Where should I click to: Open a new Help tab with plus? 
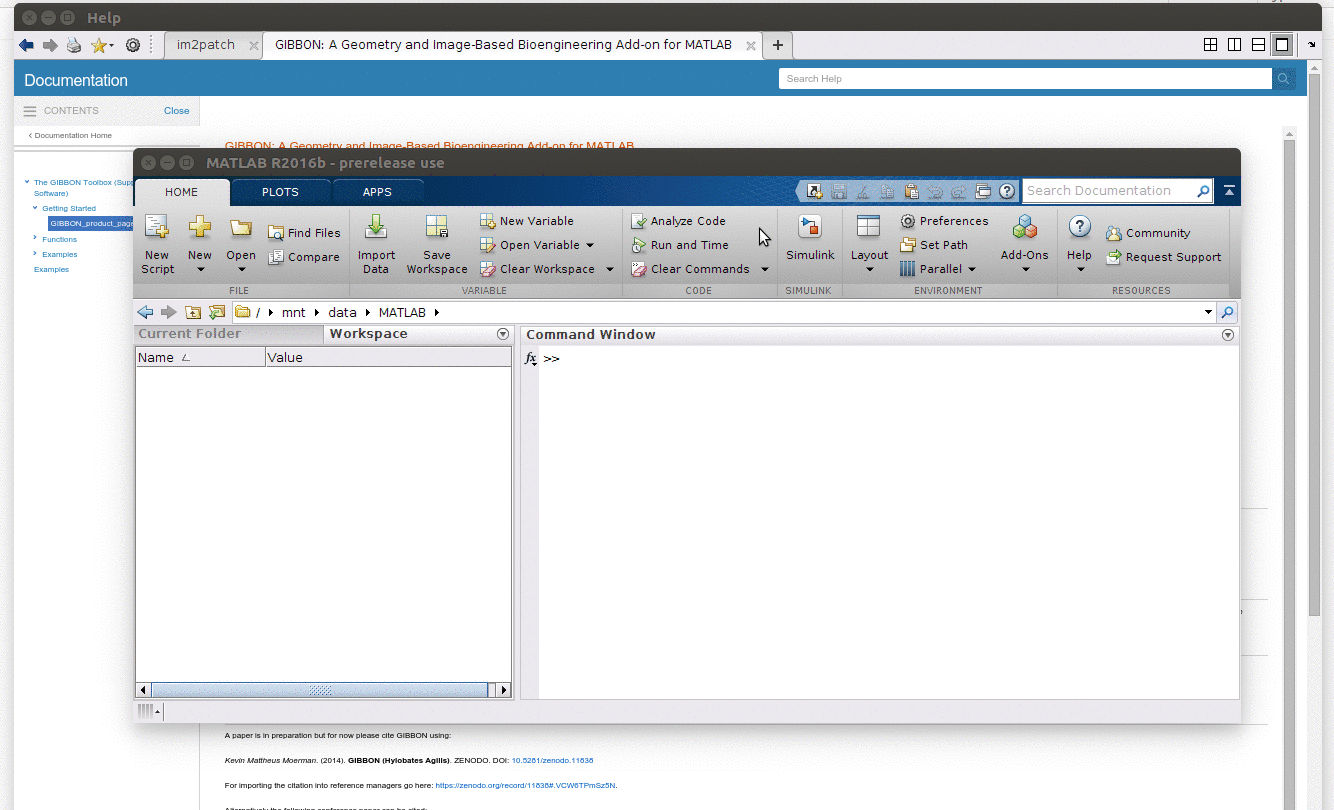coord(778,45)
